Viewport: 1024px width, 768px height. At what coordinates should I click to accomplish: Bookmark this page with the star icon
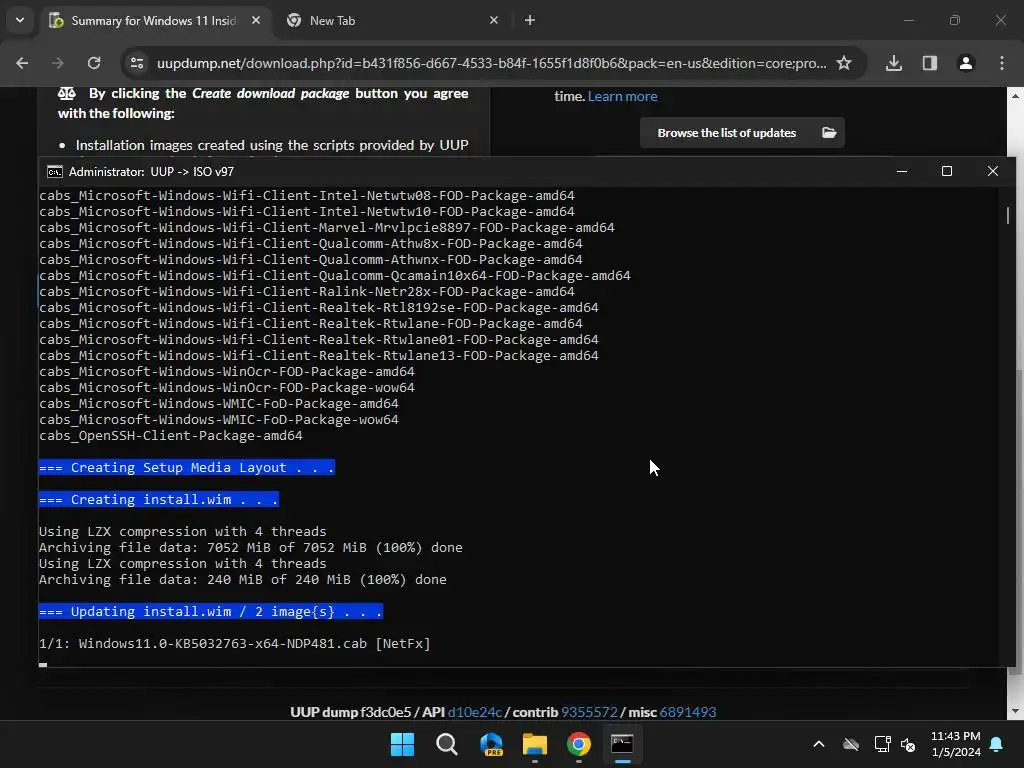click(x=844, y=63)
